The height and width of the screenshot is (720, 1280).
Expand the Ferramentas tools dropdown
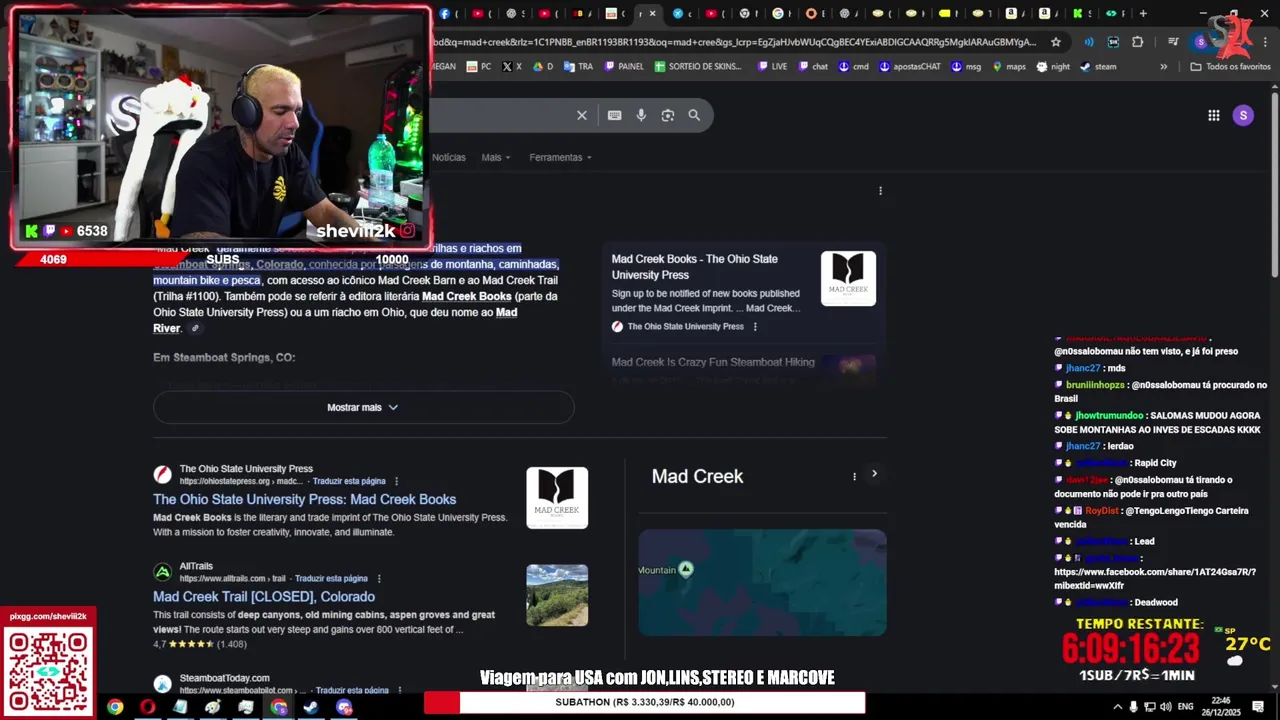pyautogui.click(x=560, y=157)
